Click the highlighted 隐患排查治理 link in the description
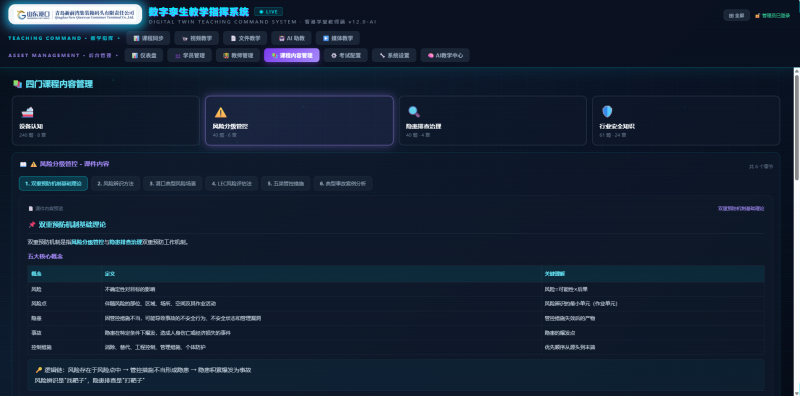 126,242
